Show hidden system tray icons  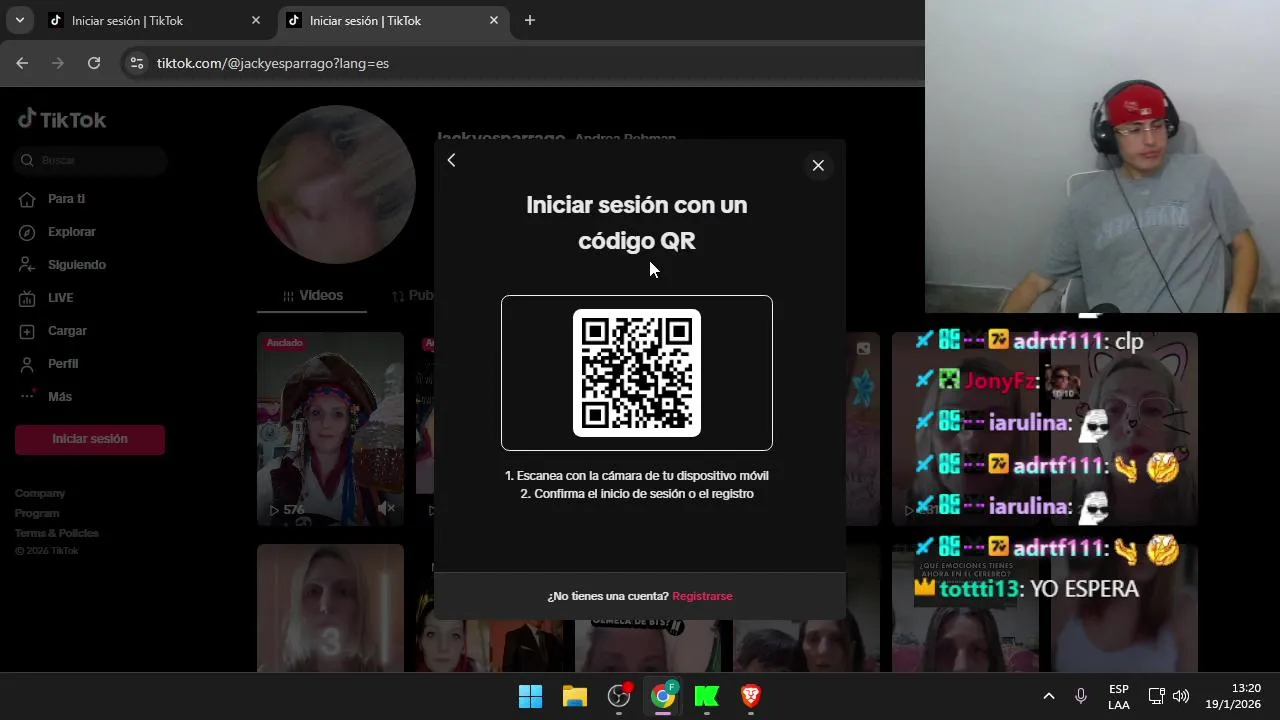[1049, 696]
